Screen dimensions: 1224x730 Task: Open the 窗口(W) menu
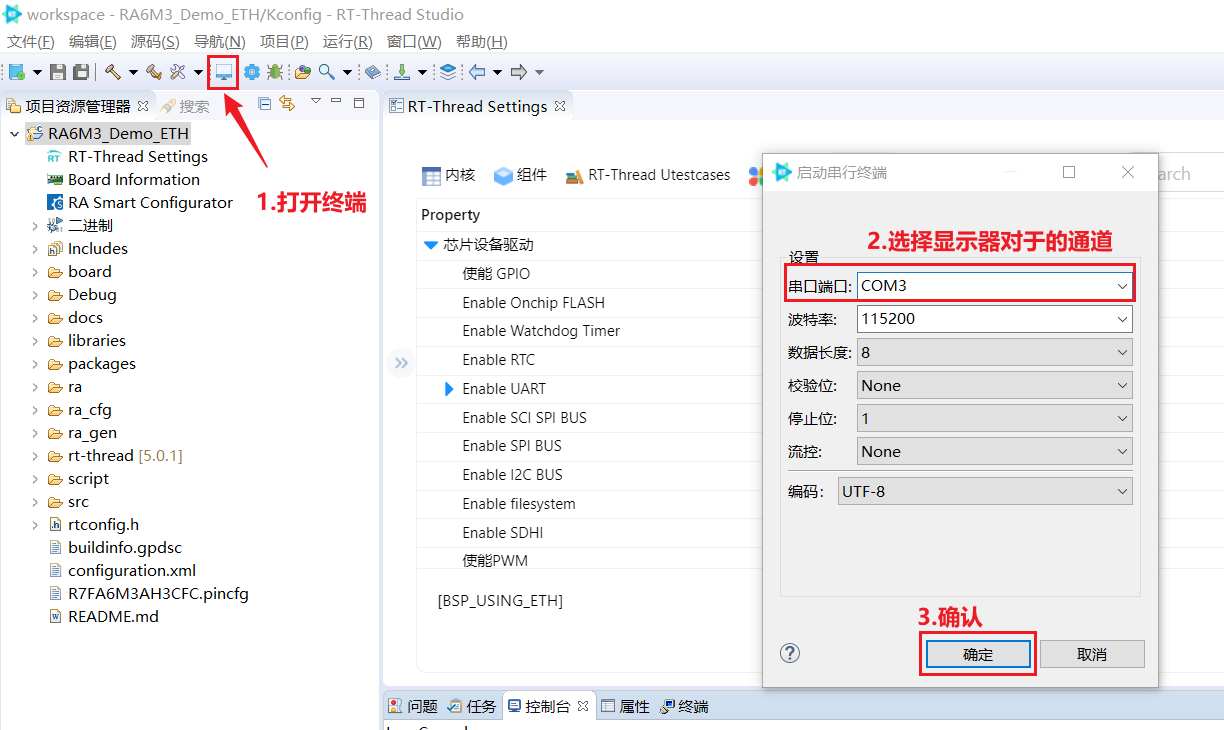pos(414,42)
